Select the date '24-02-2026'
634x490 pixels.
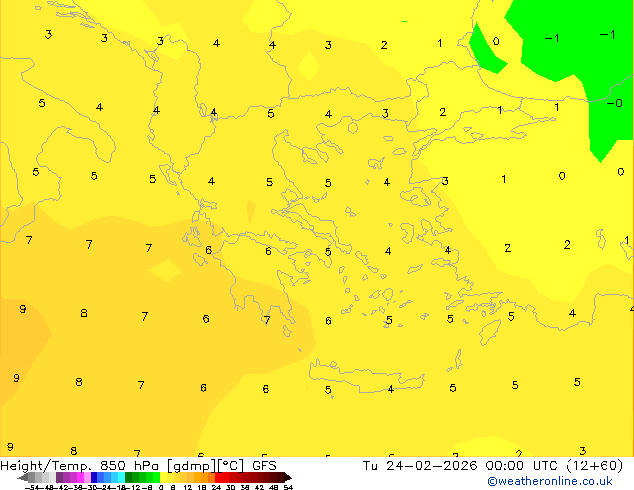(431, 466)
